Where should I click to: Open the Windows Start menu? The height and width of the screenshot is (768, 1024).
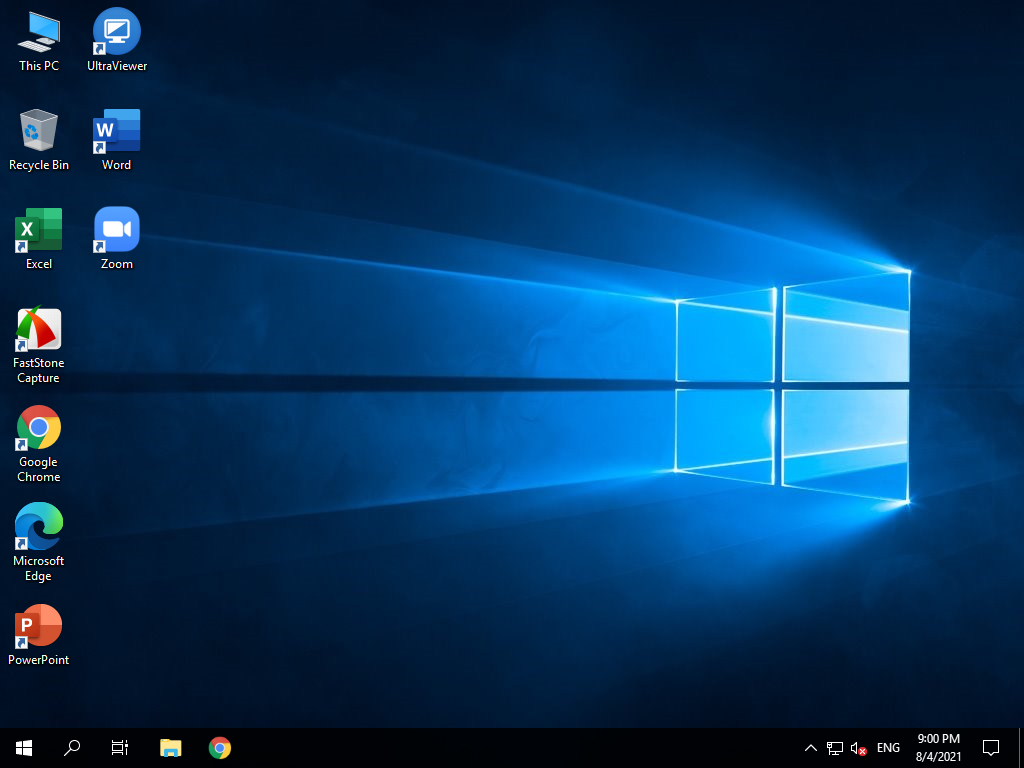[x=24, y=747]
